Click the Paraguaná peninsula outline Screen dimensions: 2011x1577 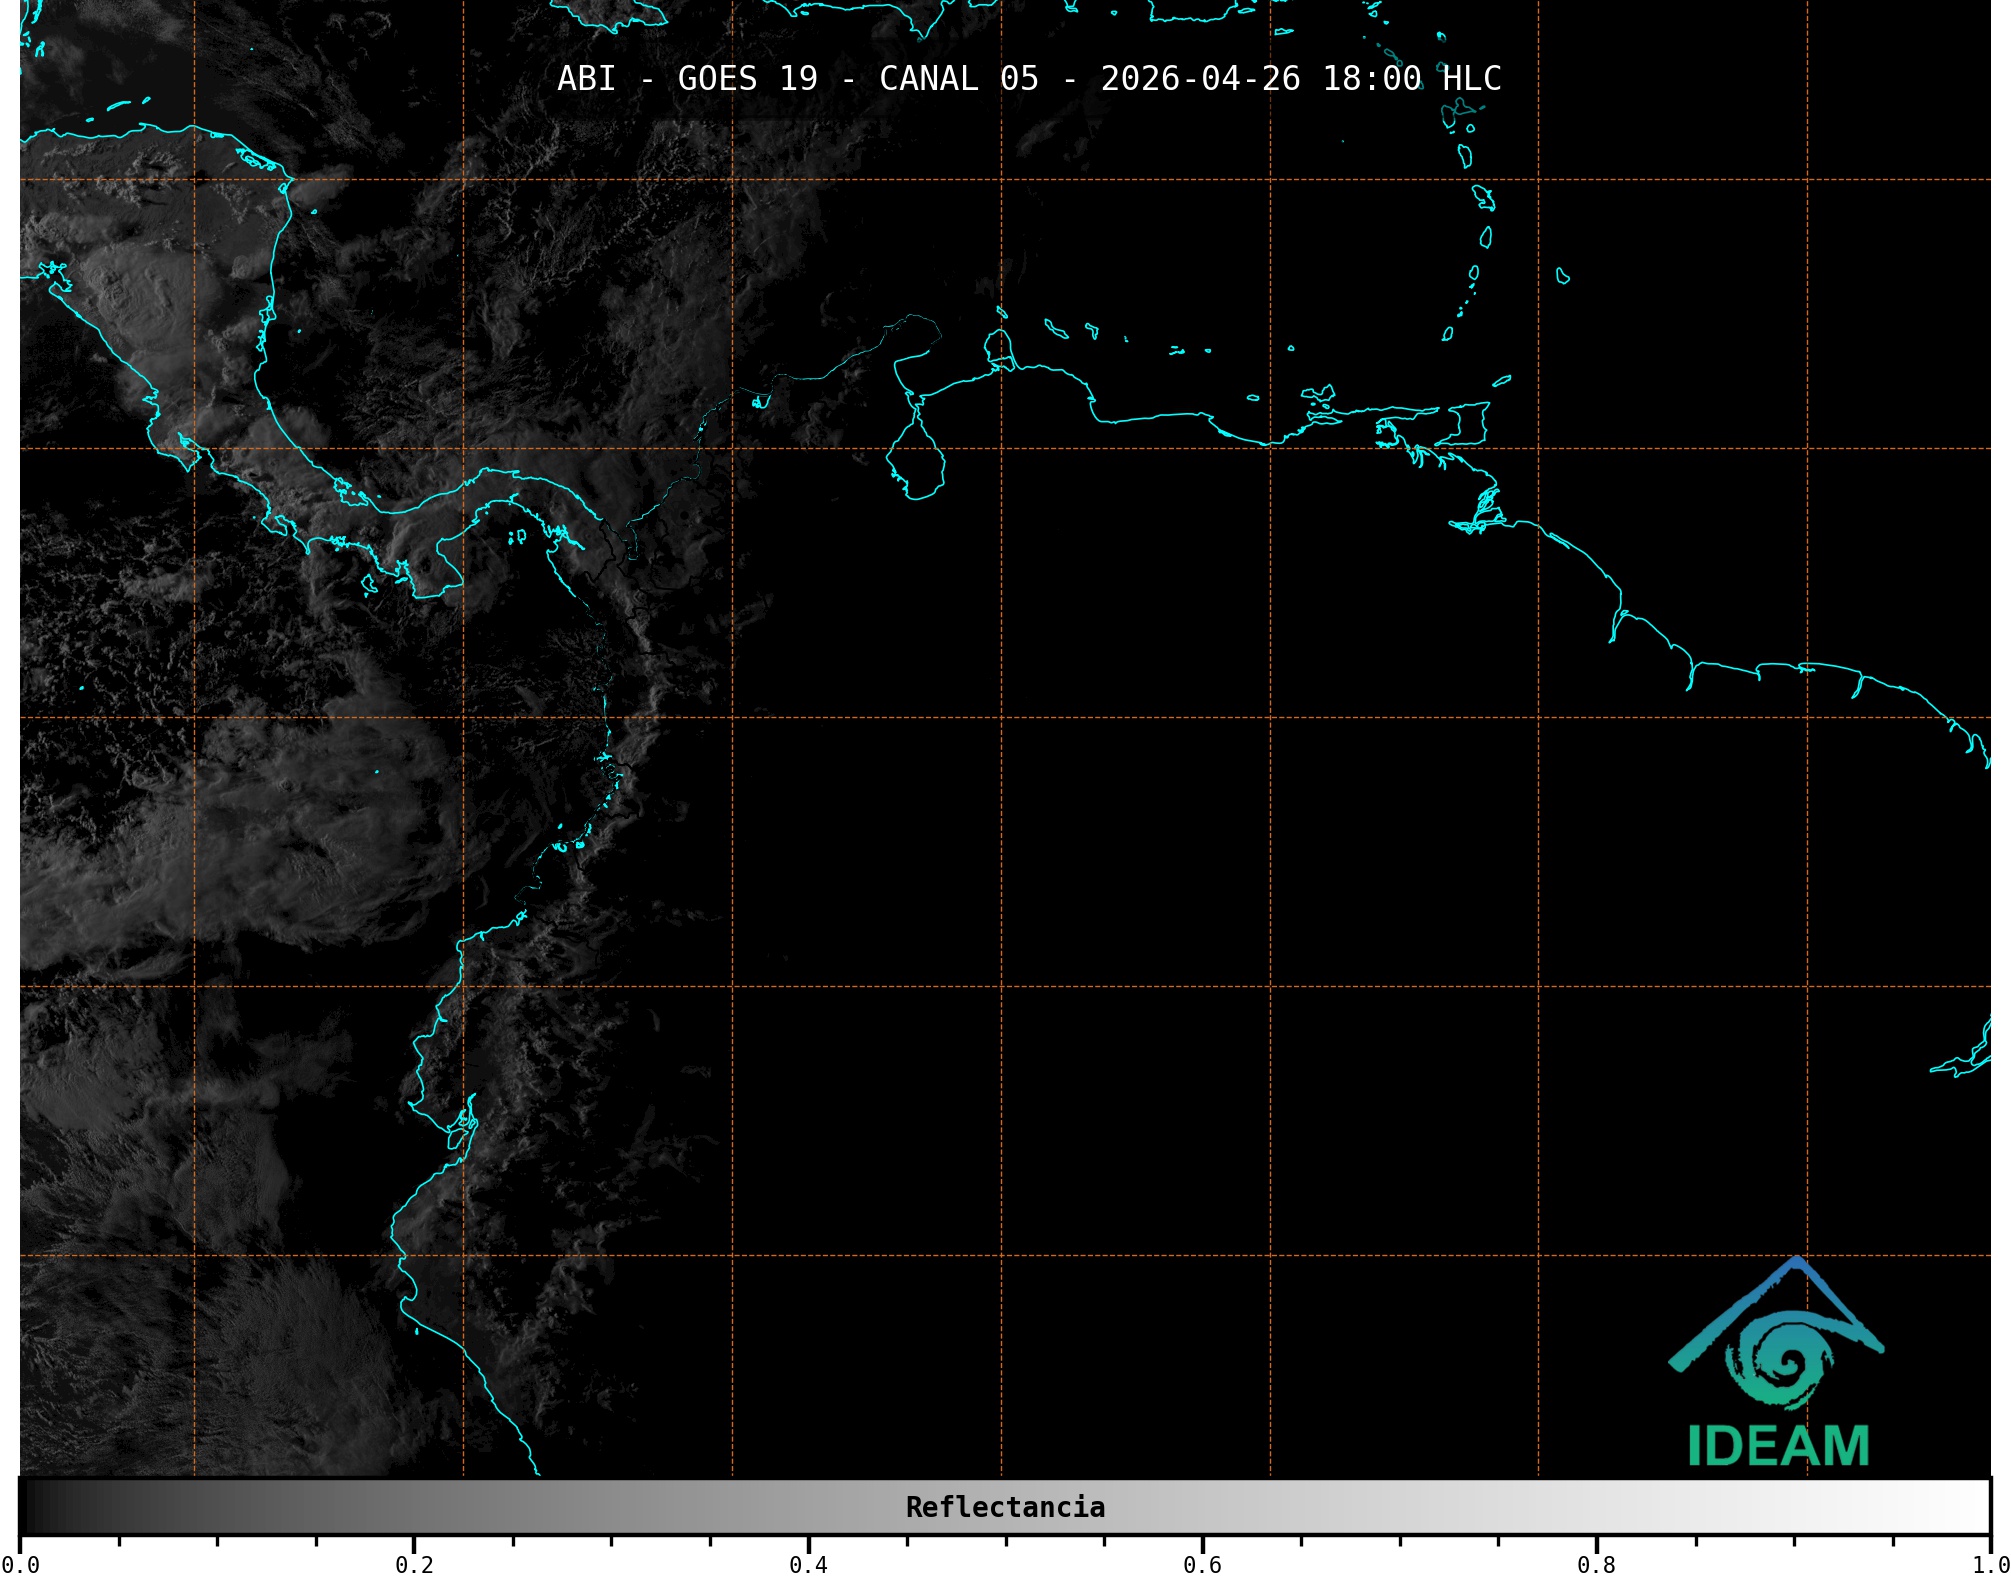[x=998, y=347]
